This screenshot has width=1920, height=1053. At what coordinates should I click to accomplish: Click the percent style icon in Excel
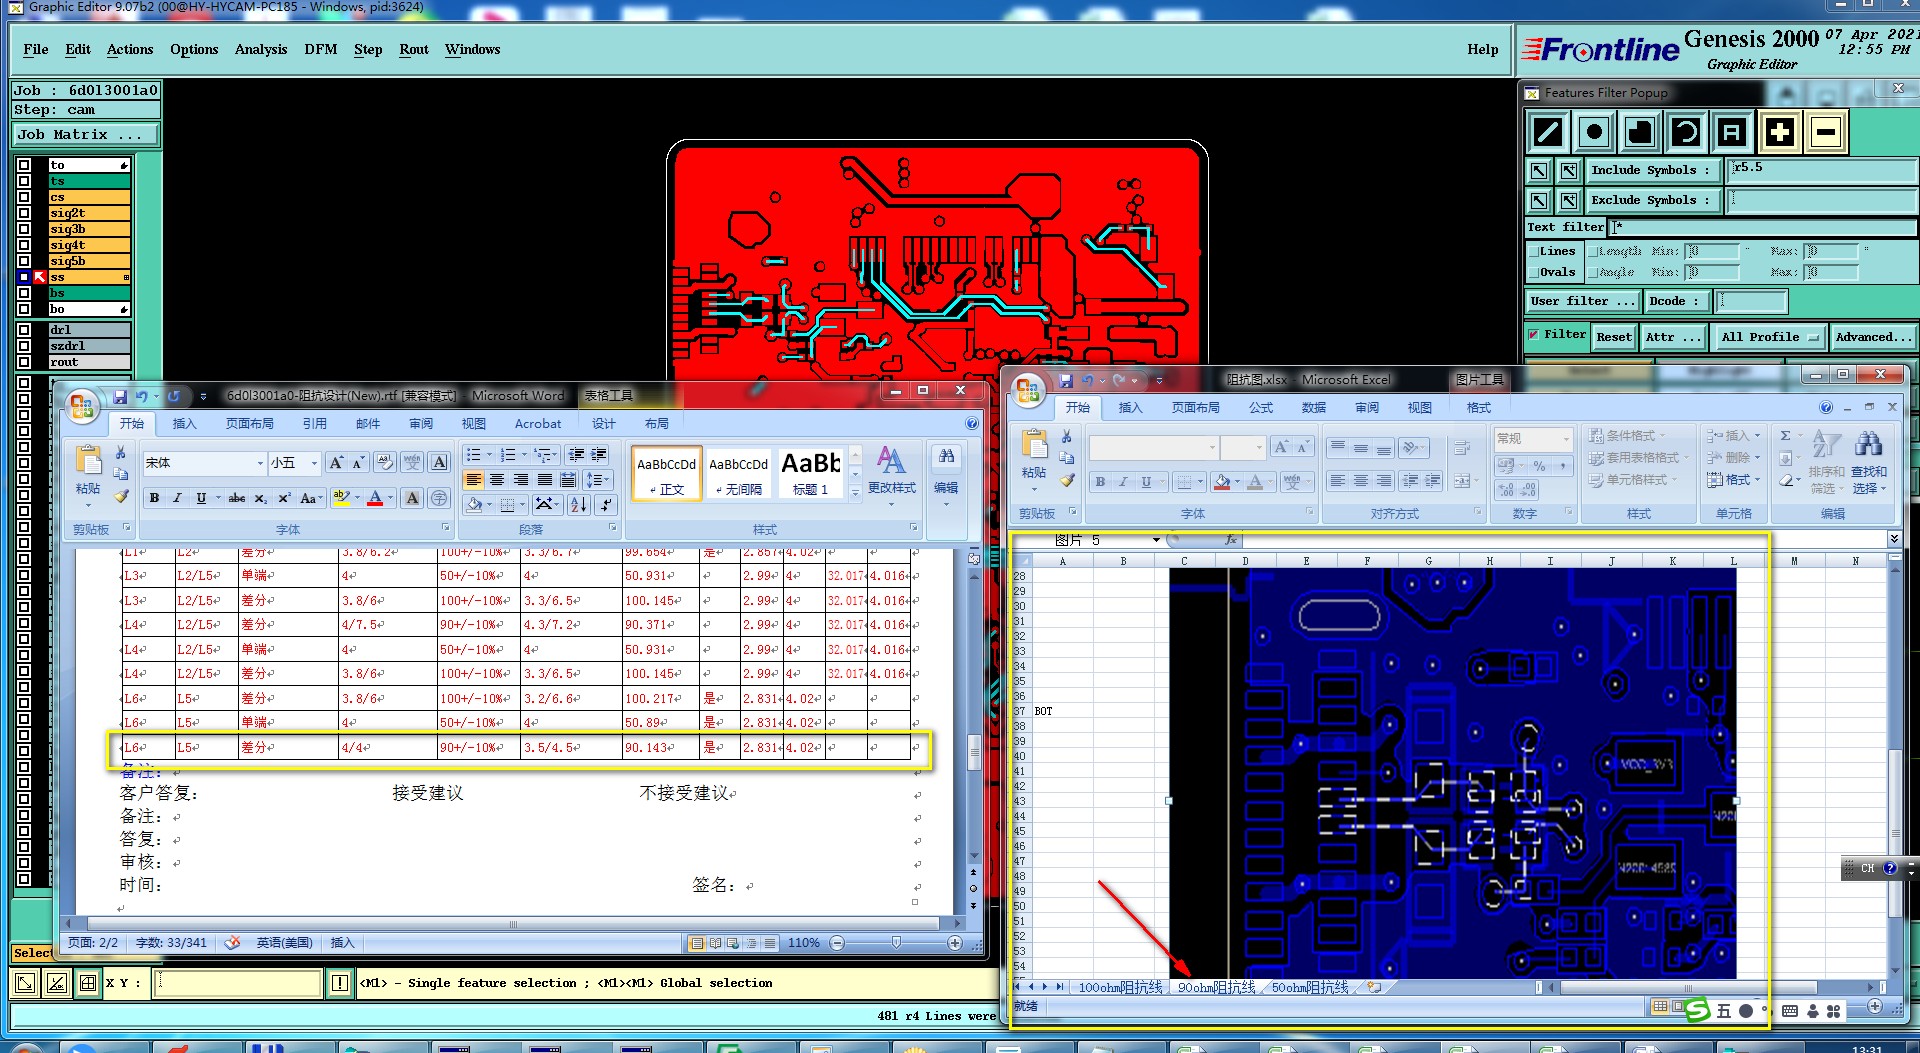(1540, 466)
